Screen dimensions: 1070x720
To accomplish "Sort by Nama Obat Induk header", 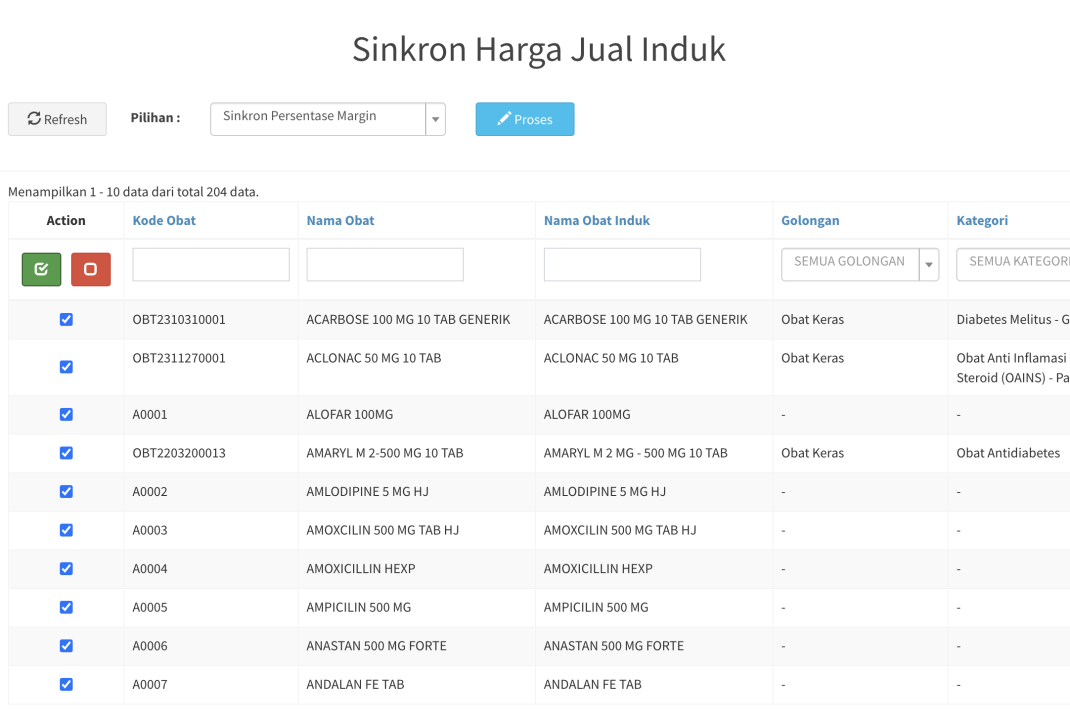I will point(596,220).
